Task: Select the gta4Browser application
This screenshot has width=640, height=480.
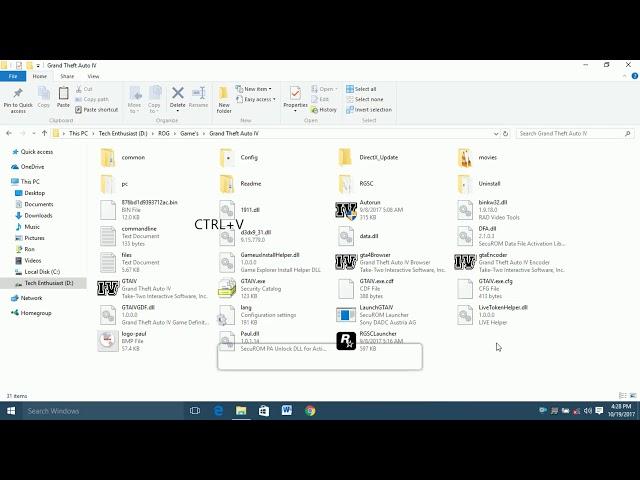Action: (390, 262)
